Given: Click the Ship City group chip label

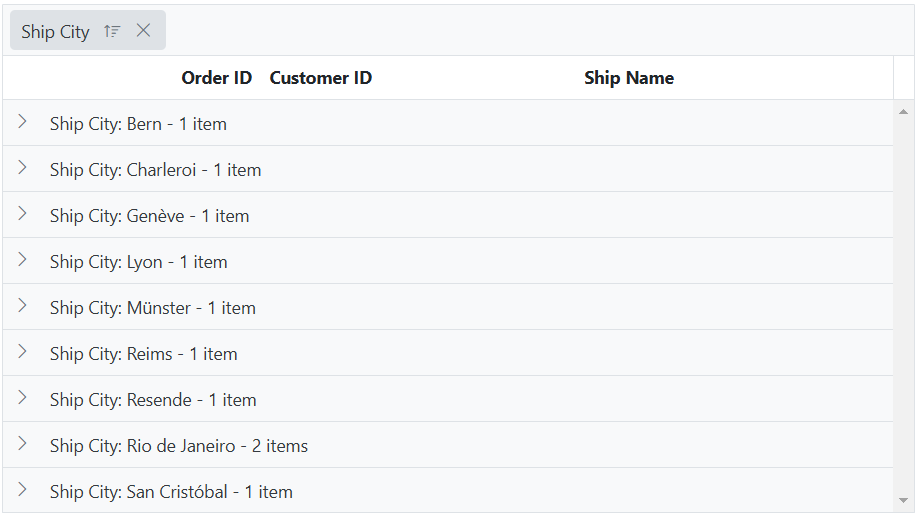Looking at the screenshot, I should 55,32.
